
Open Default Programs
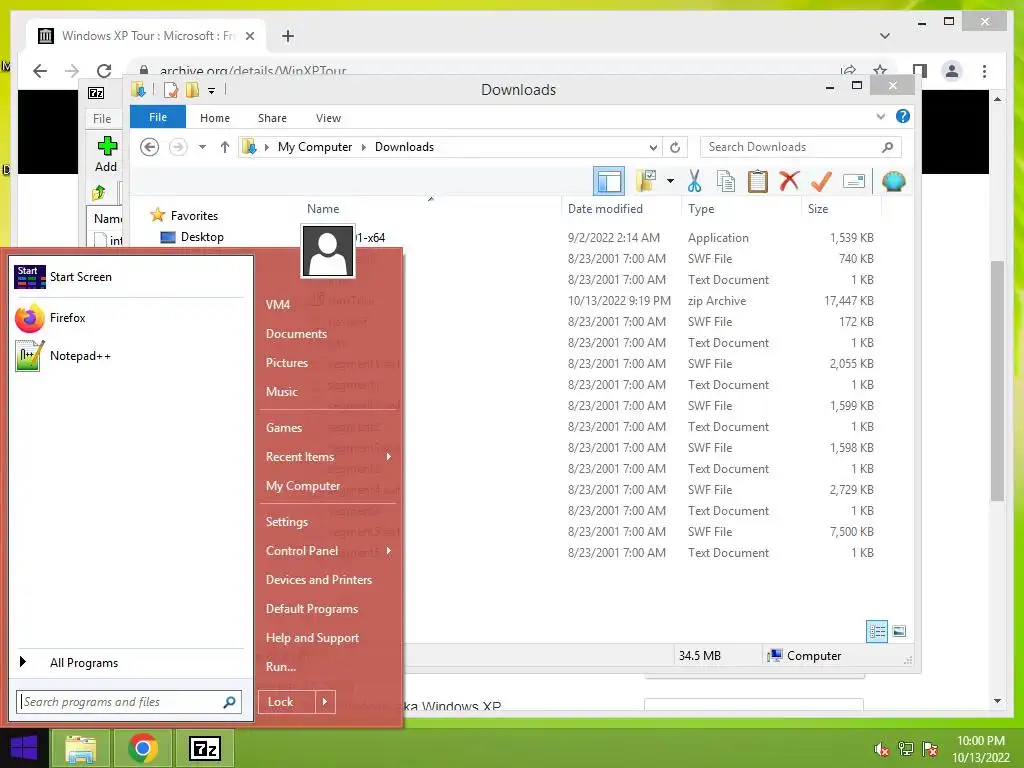click(x=312, y=609)
